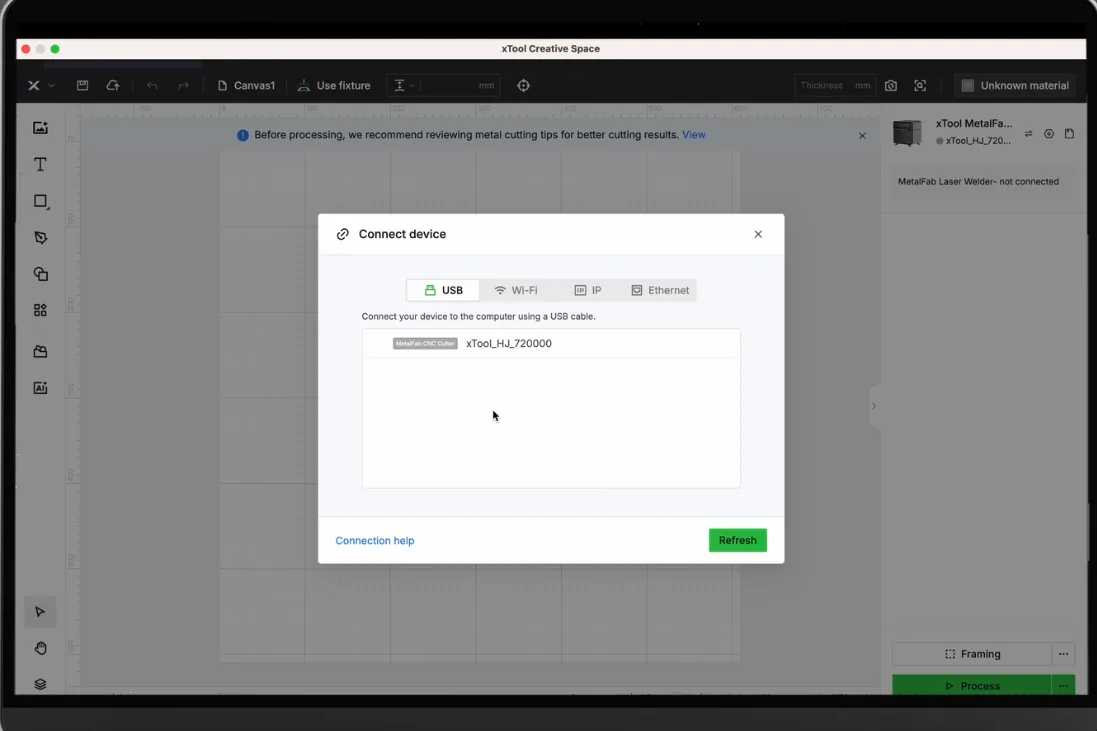Image resolution: width=1097 pixels, height=731 pixels.
Task: Switch to the Ethernet connection tab
Action: pyautogui.click(x=660, y=290)
